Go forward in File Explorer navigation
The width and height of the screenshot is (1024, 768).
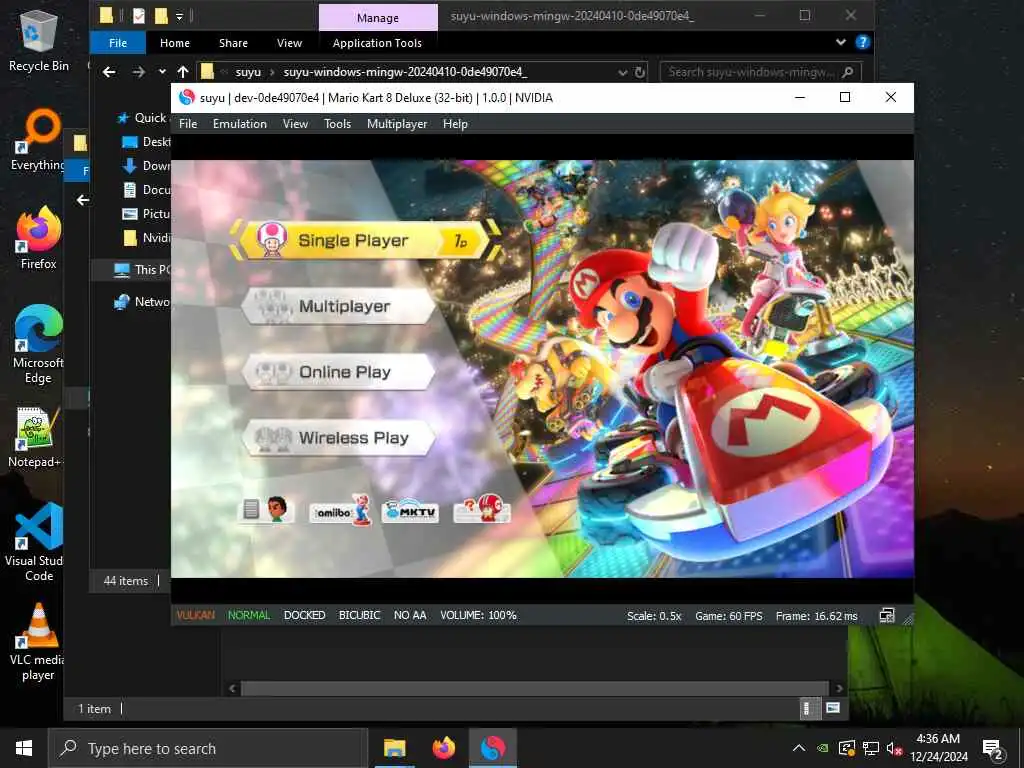pyautogui.click(x=138, y=72)
